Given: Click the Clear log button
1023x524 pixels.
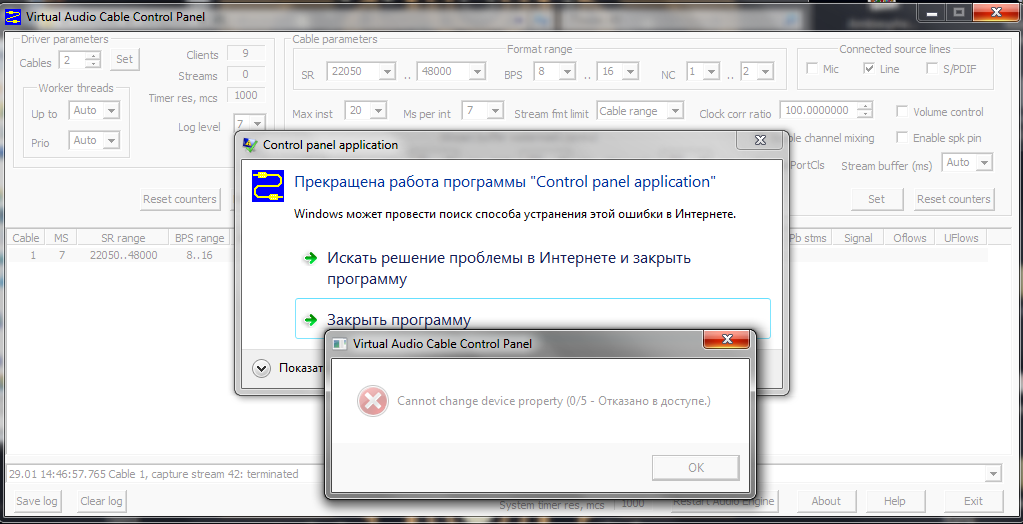Looking at the screenshot, I should 101,501.
